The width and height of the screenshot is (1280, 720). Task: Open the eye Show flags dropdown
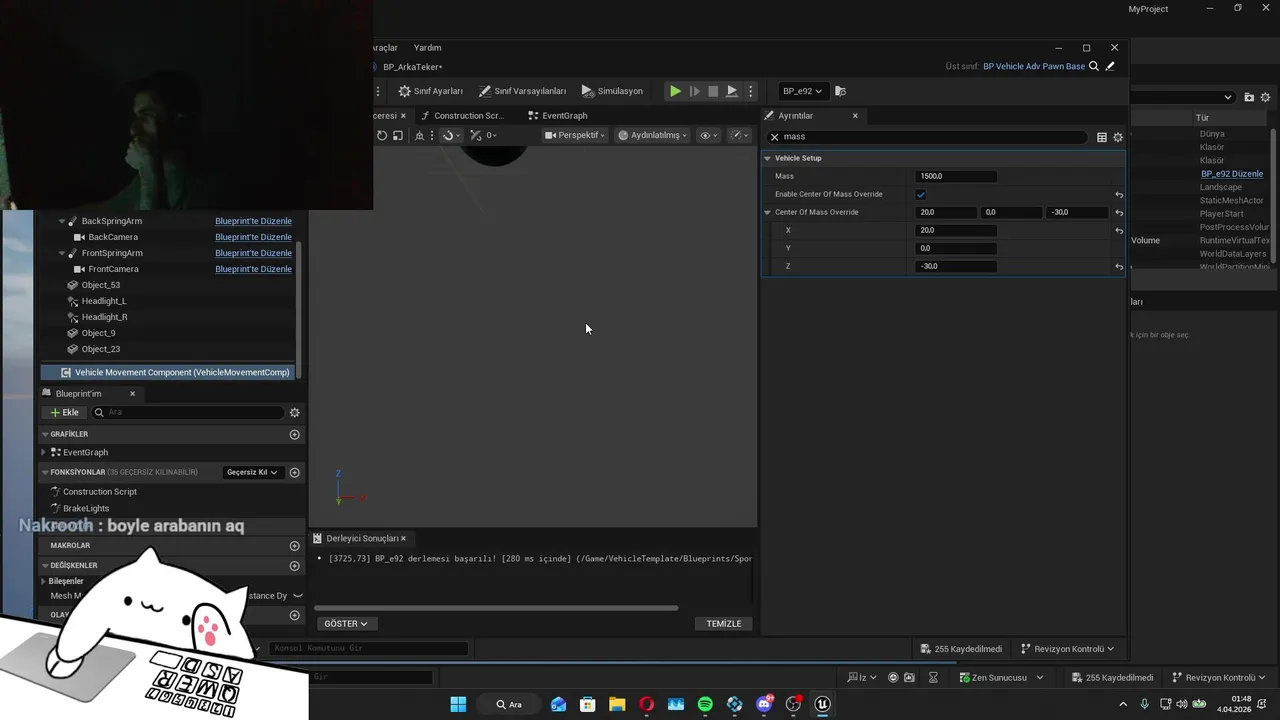pyautogui.click(x=708, y=135)
